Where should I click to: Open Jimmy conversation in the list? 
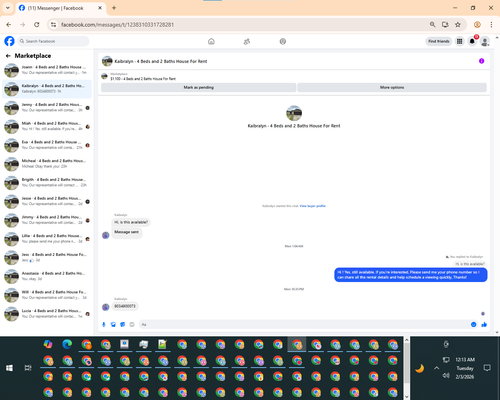tap(47, 220)
